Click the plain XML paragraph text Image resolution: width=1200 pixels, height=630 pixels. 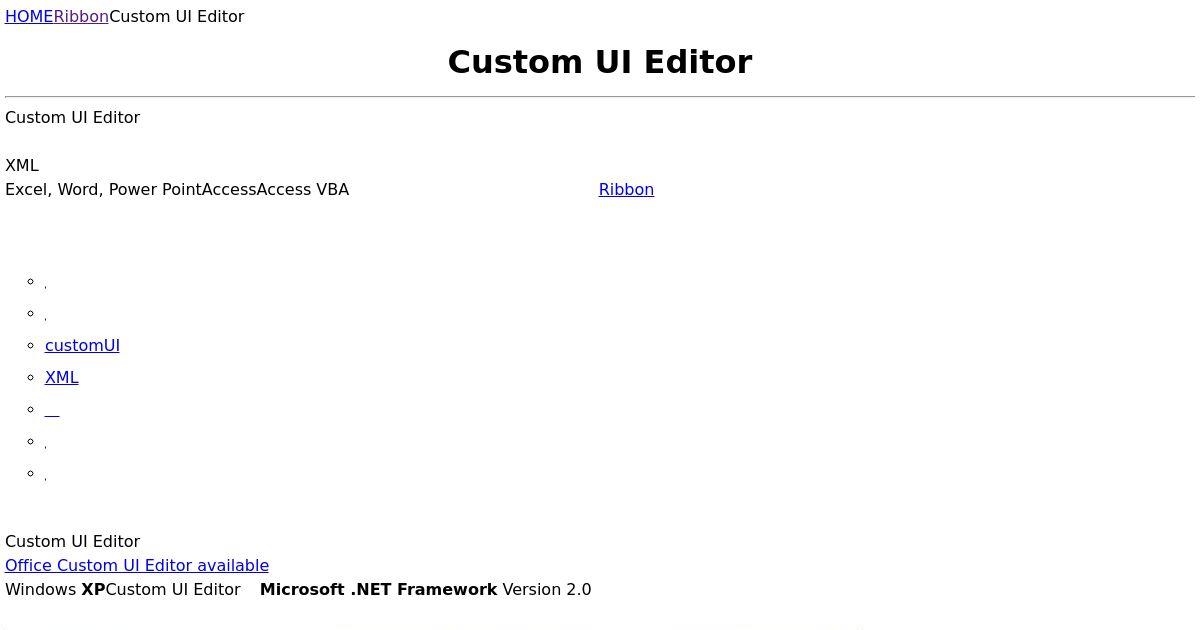coord(22,165)
